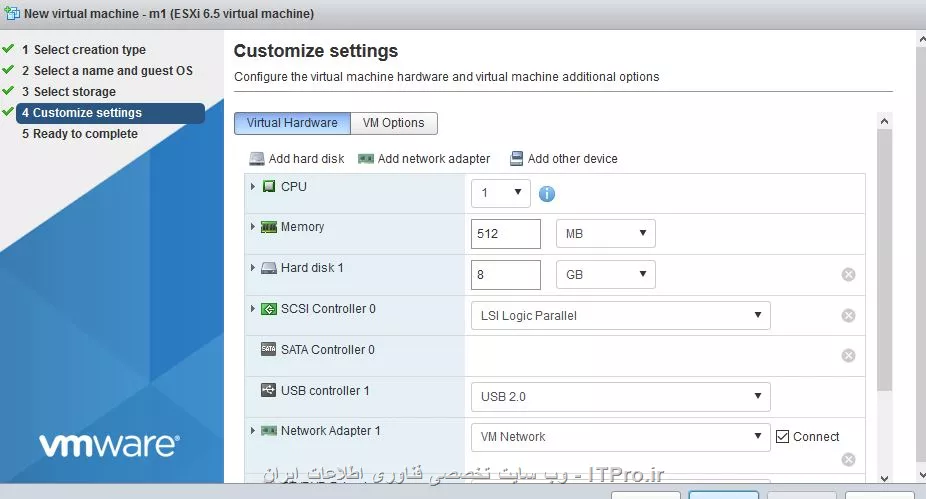Viewport: 926px width, 499px height.
Task: Click the Network Adapter 1 icon
Action: coord(269,431)
